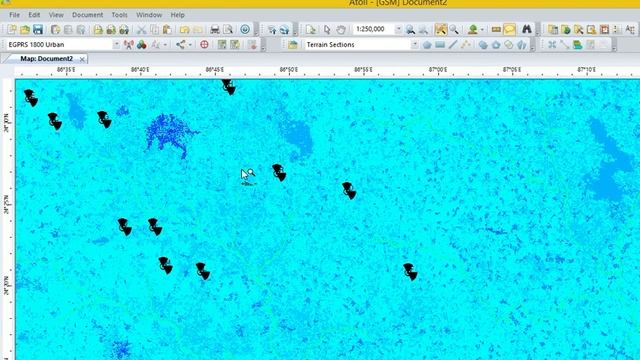
Task: Toggle the yellow tip text balloon icon
Action: click(x=509, y=29)
